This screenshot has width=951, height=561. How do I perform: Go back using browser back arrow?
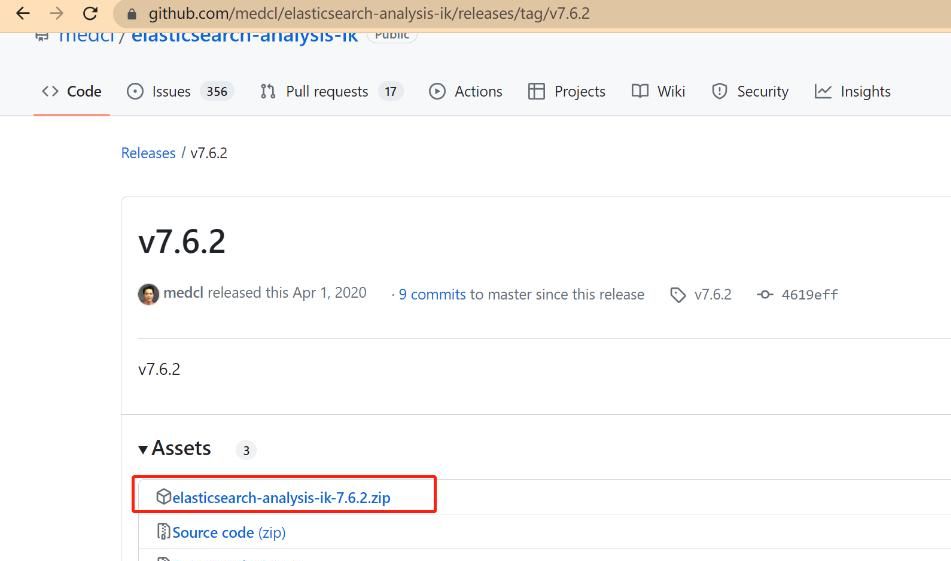pyautogui.click(x=22, y=13)
